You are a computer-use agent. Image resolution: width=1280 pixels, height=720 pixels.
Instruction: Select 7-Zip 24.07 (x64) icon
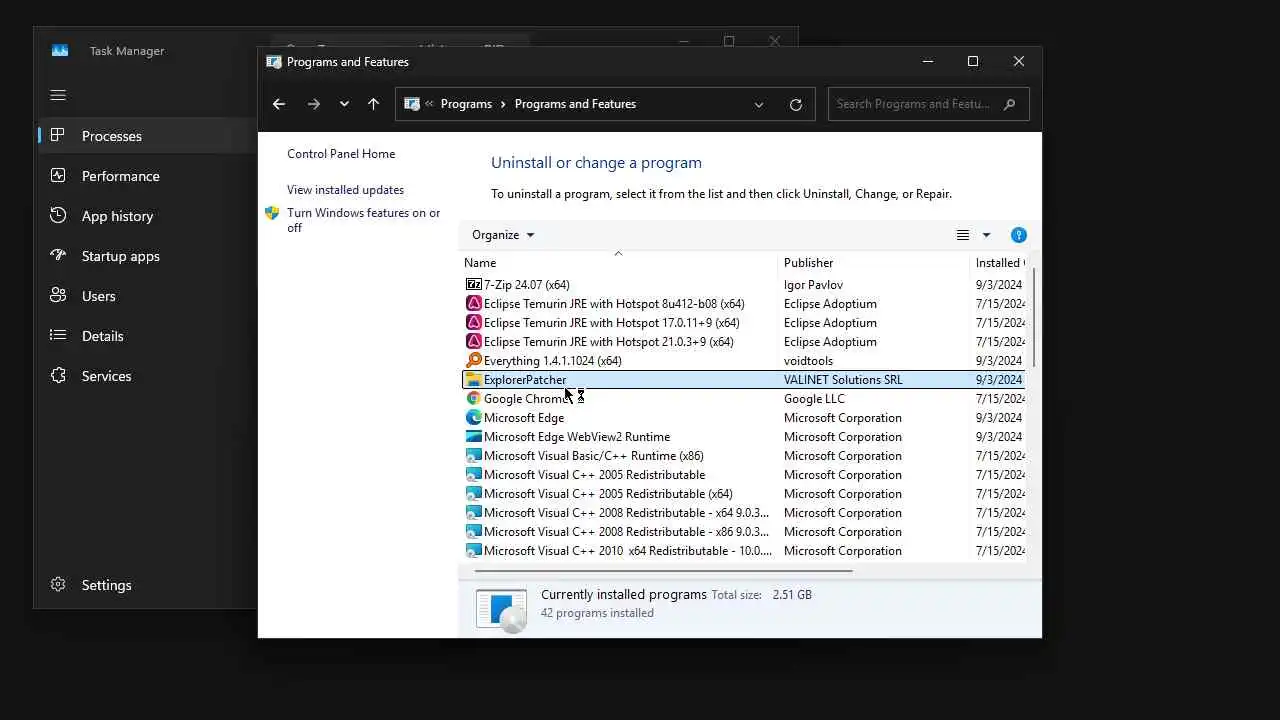[x=474, y=285]
